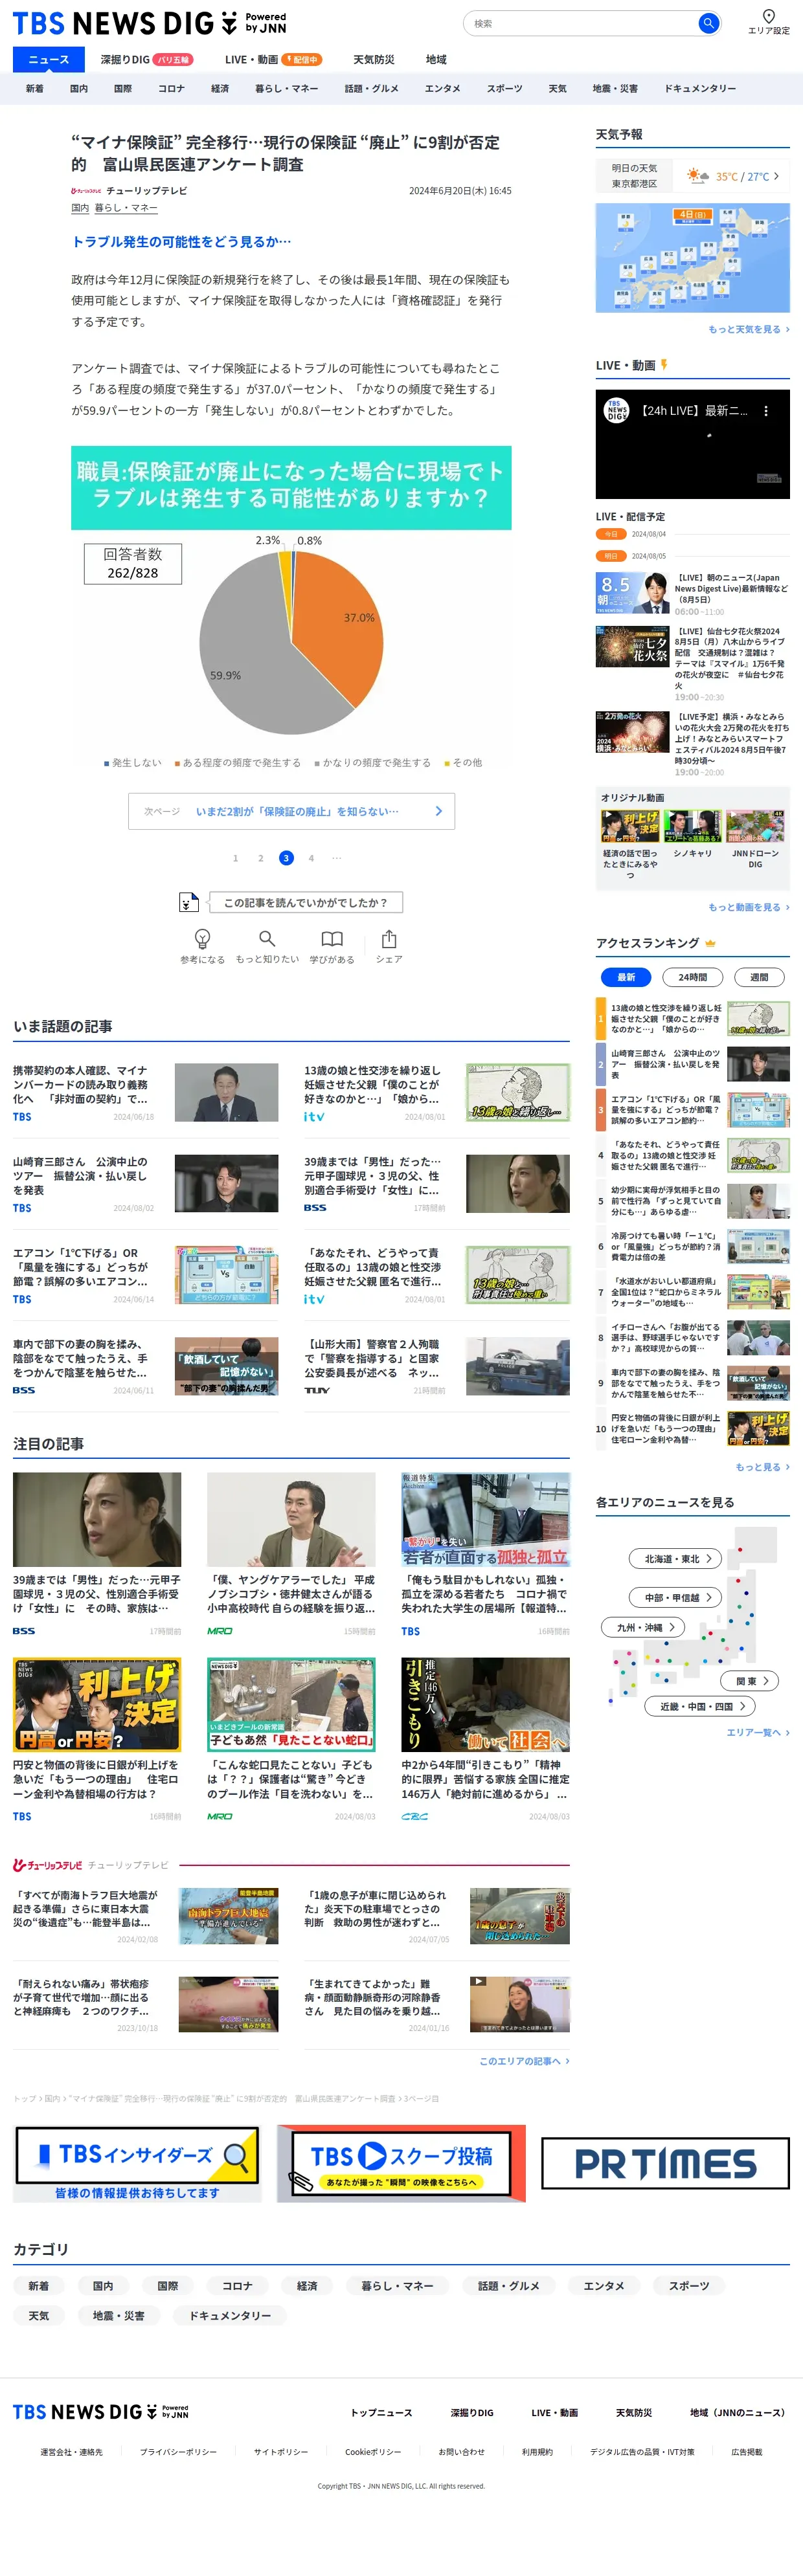Open the 経済 category in the subnav
The width and height of the screenshot is (803, 2576).
220,89
